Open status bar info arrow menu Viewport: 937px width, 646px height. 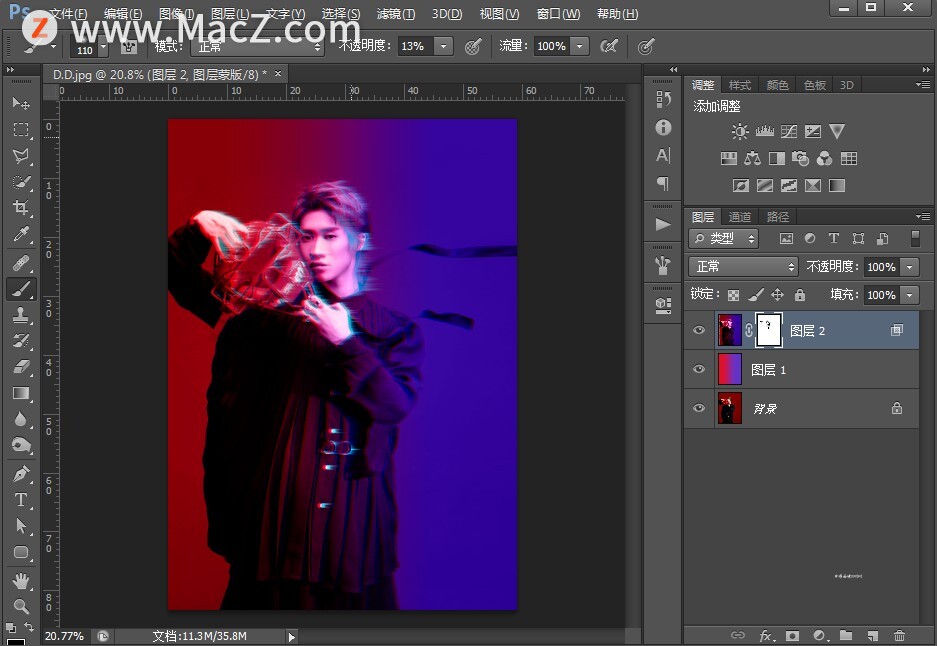[291, 637]
